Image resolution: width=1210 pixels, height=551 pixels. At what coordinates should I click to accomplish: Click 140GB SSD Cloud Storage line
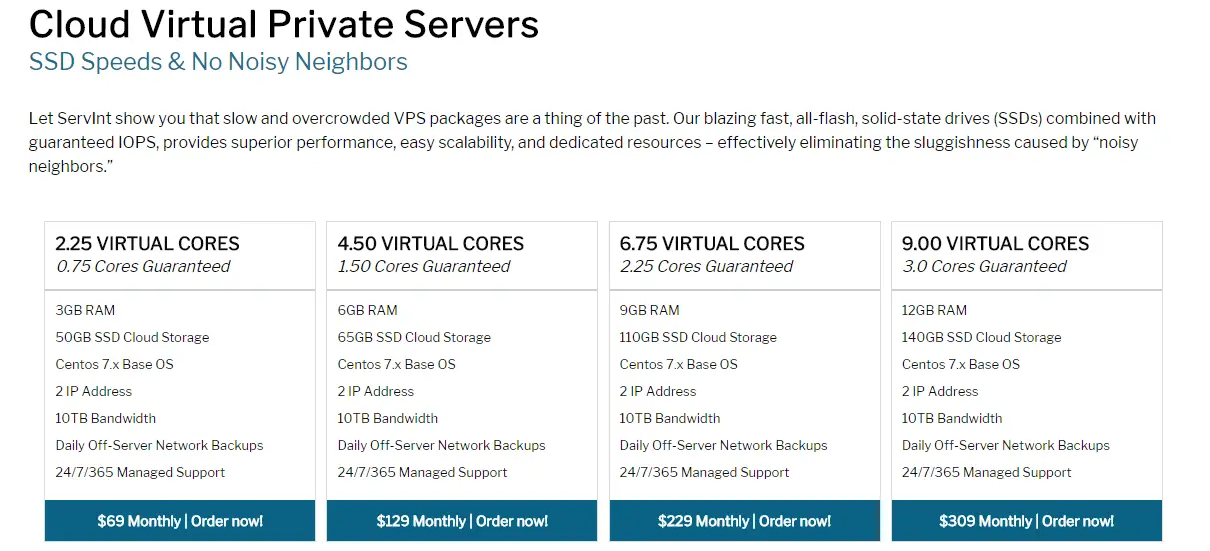(982, 337)
